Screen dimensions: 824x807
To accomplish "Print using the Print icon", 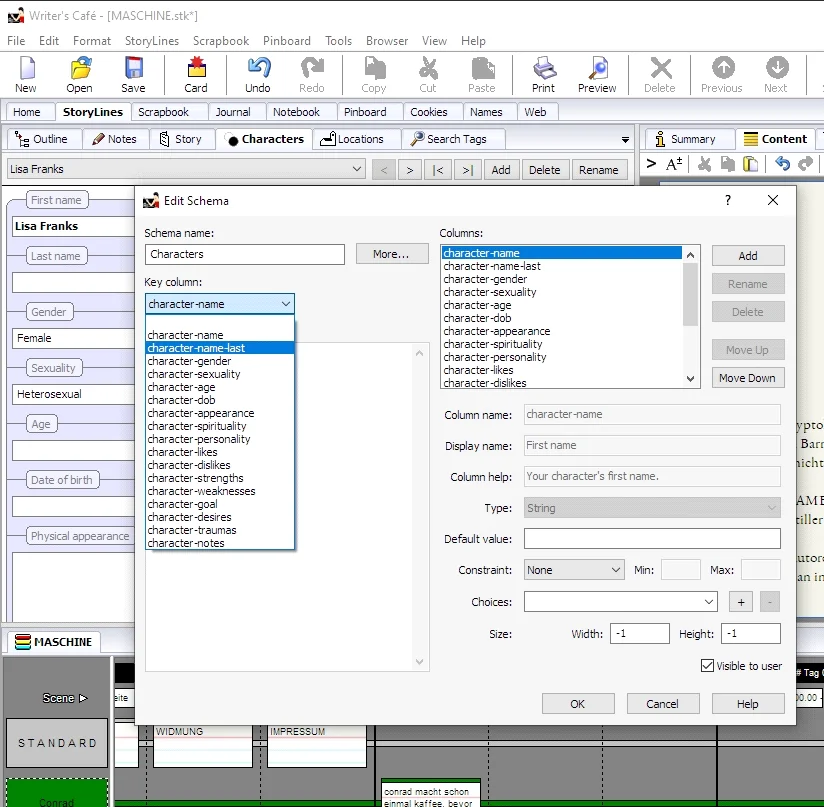I will (543, 75).
